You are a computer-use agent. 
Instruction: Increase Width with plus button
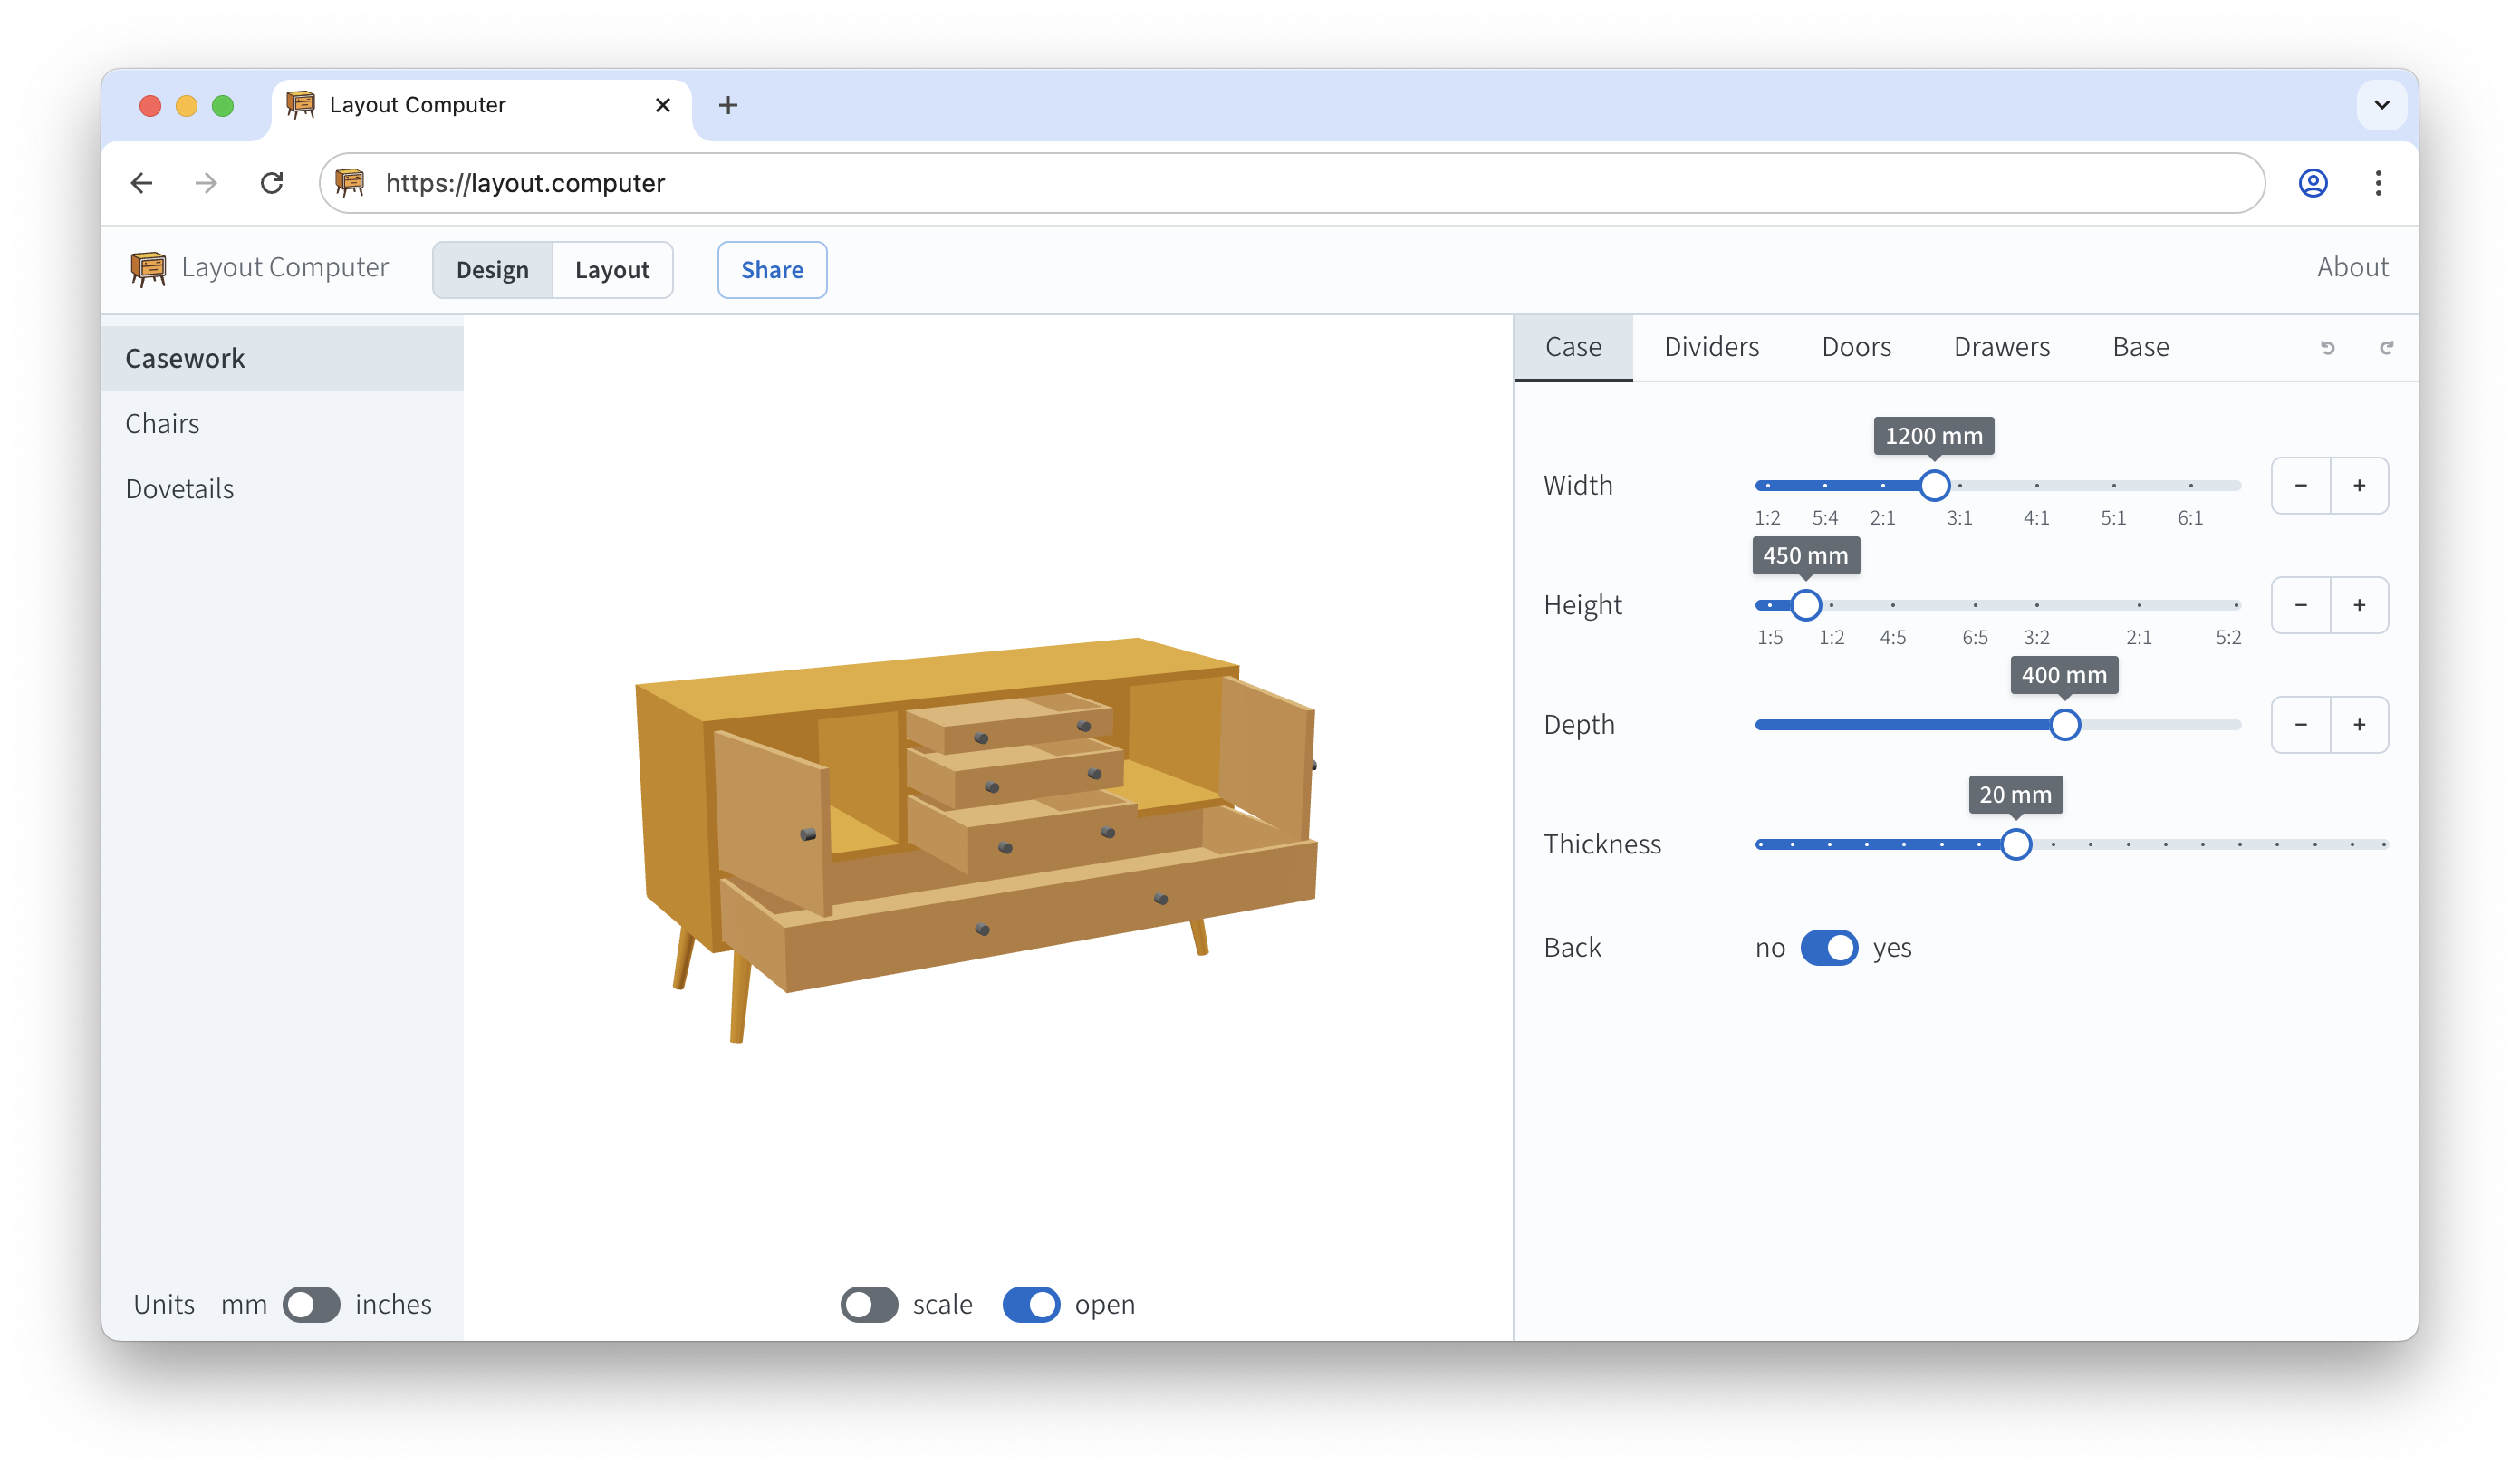(x=2358, y=486)
